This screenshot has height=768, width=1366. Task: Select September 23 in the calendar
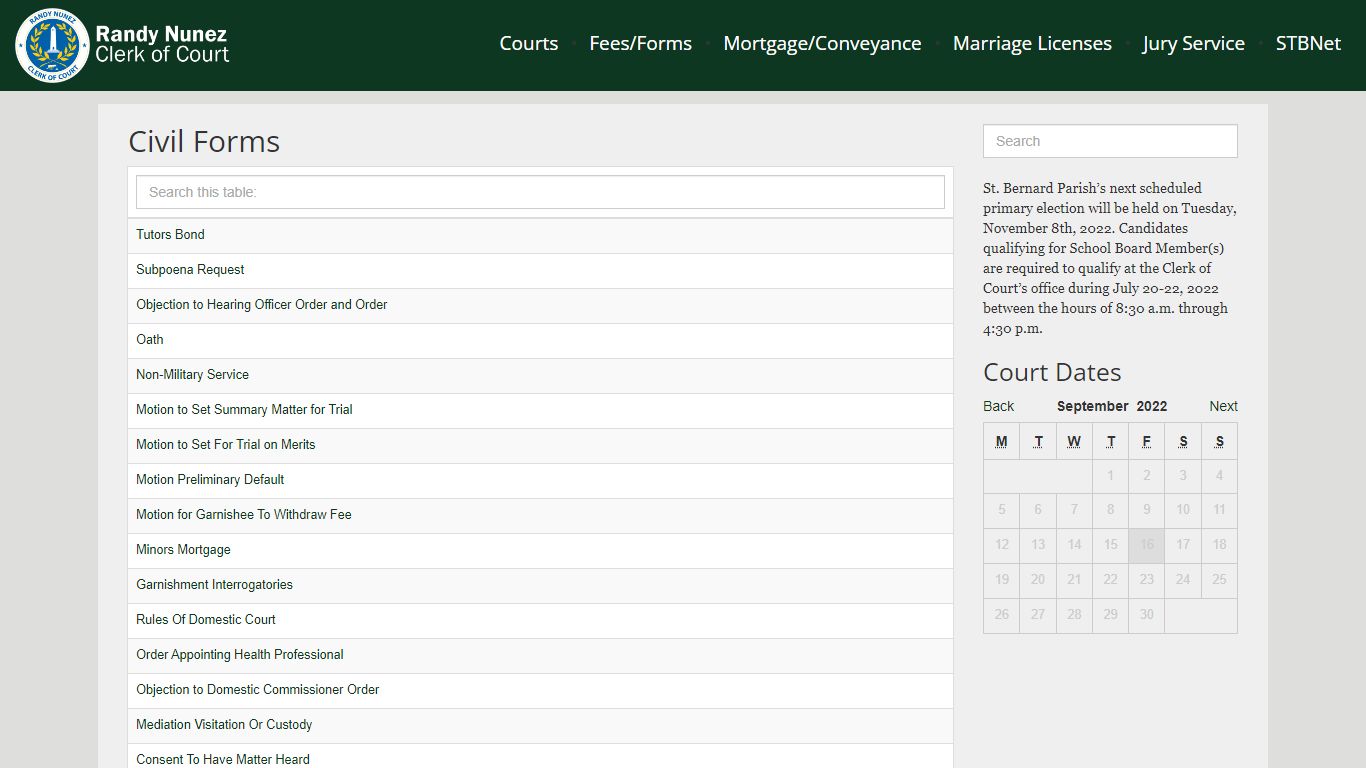tap(1147, 580)
